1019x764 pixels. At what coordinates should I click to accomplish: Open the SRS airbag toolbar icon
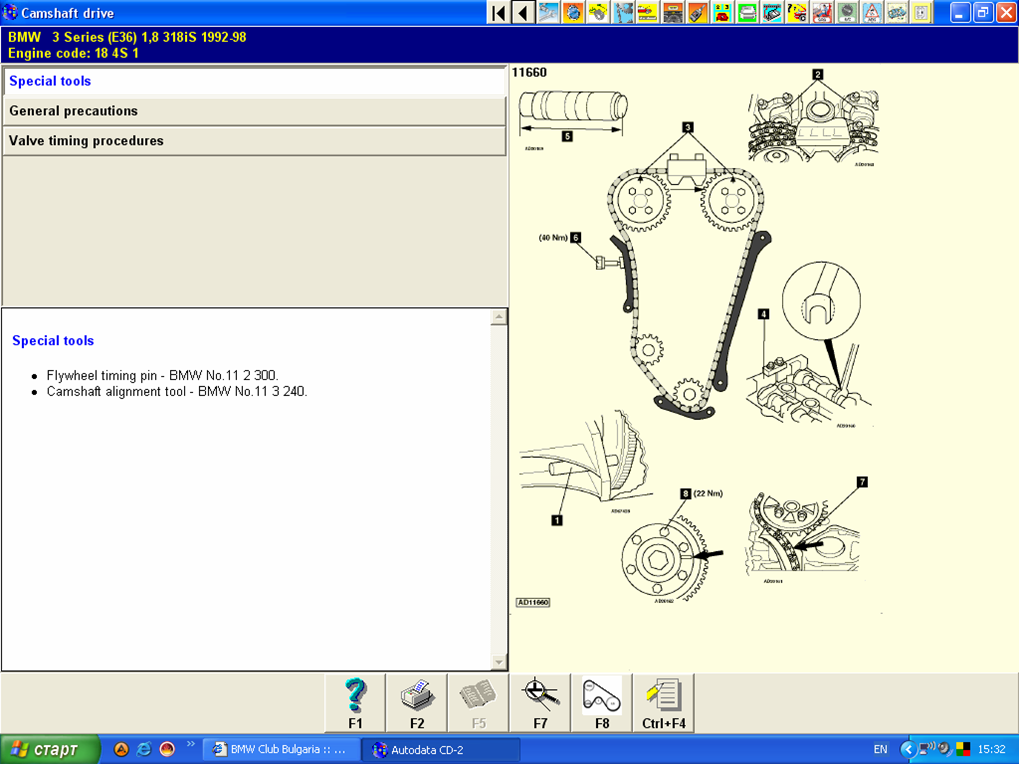tap(822, 12)
